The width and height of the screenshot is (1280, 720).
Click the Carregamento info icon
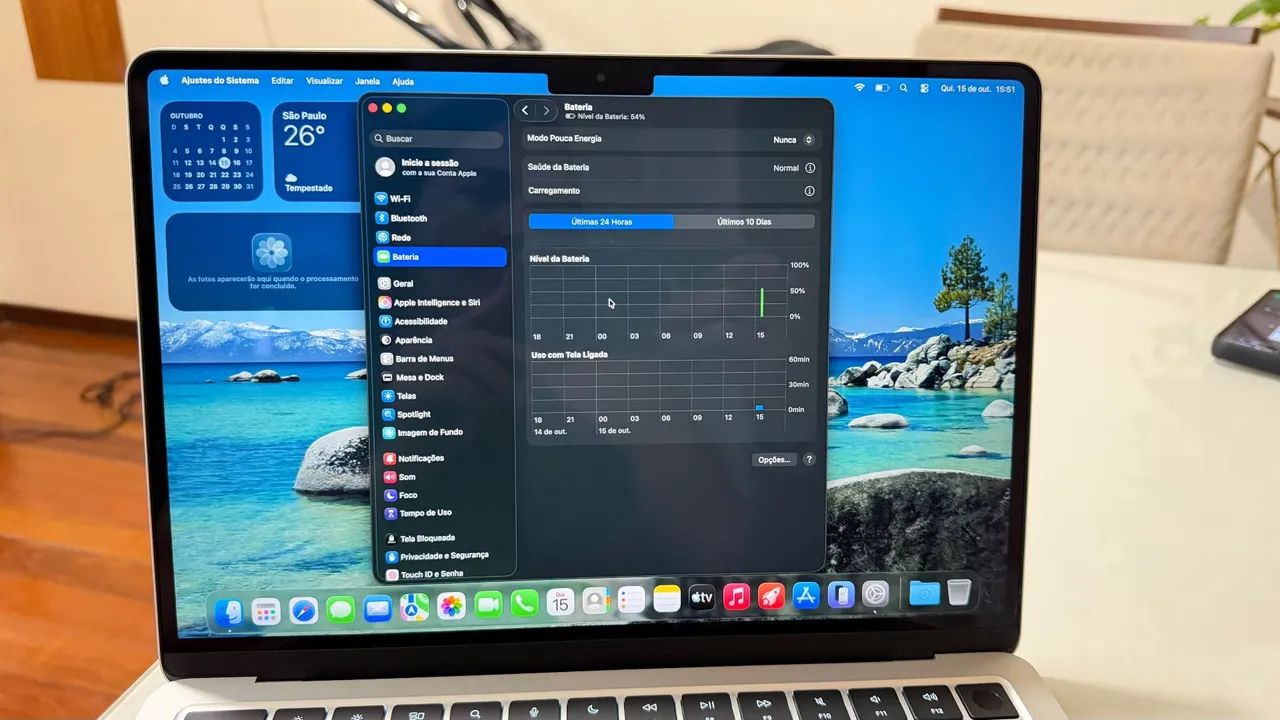pyautogui.click(x=810, y=191)
